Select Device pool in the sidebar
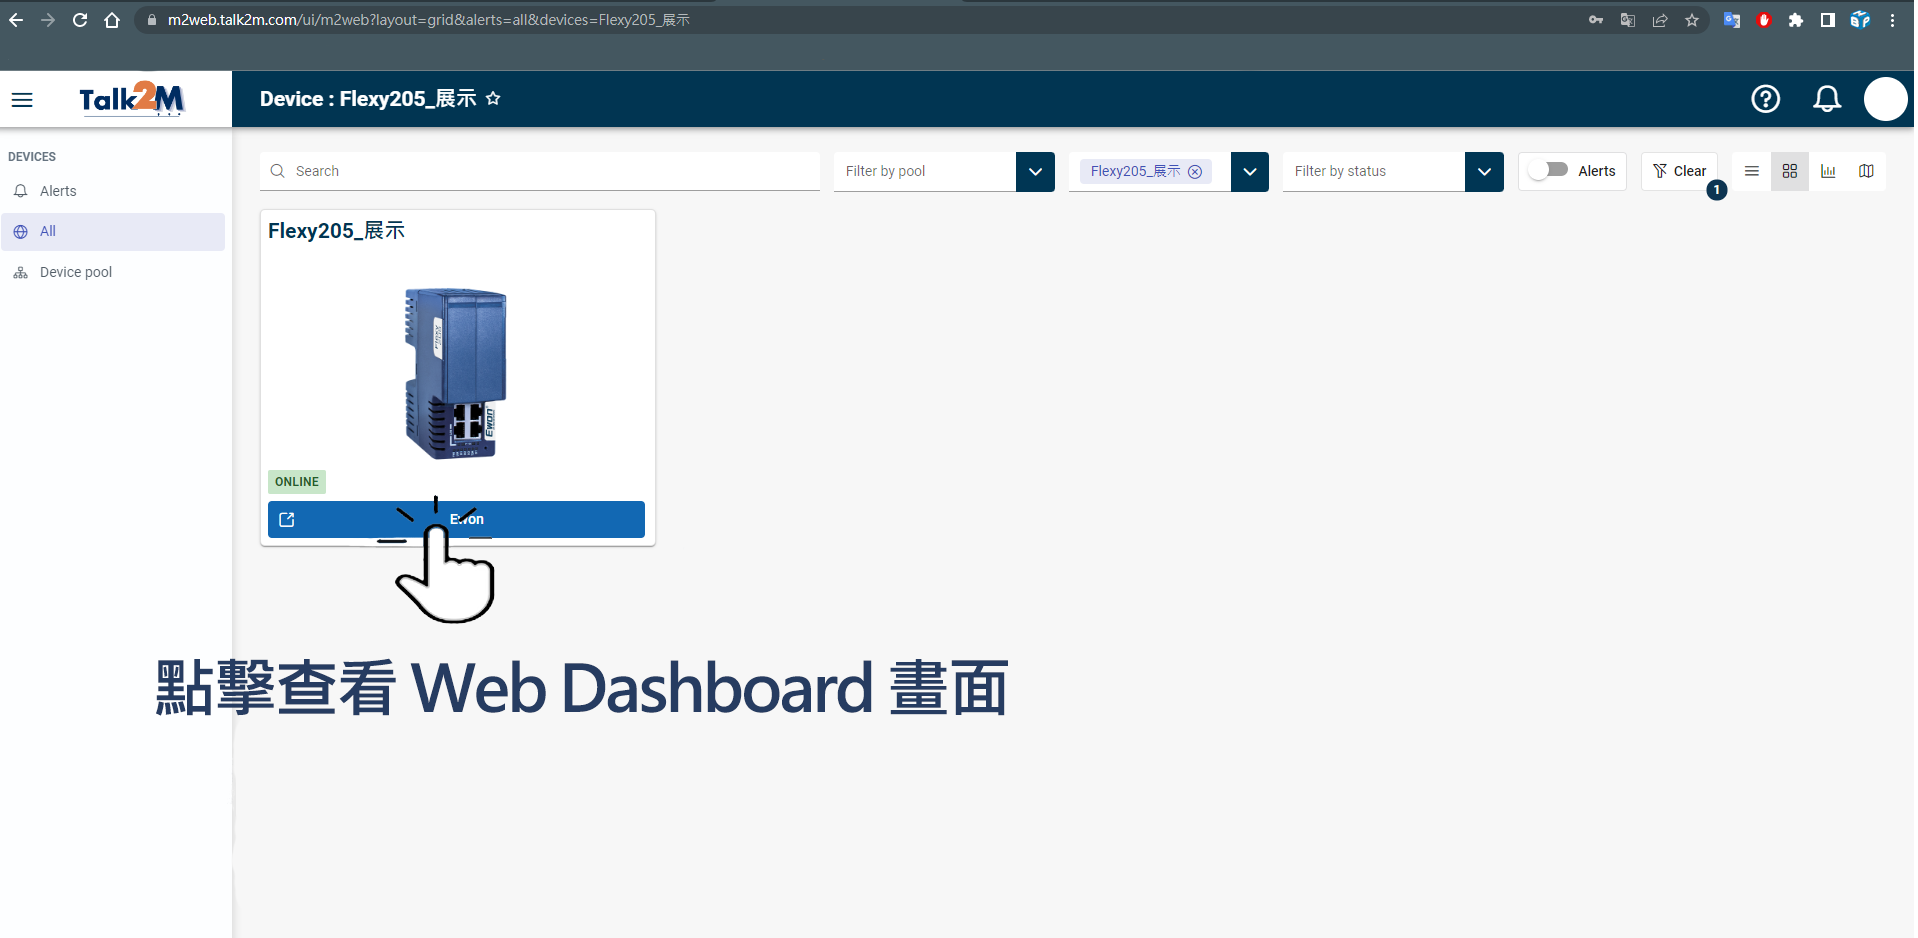The height and width of the screenshot is (938, 1918). pos(113,272)
